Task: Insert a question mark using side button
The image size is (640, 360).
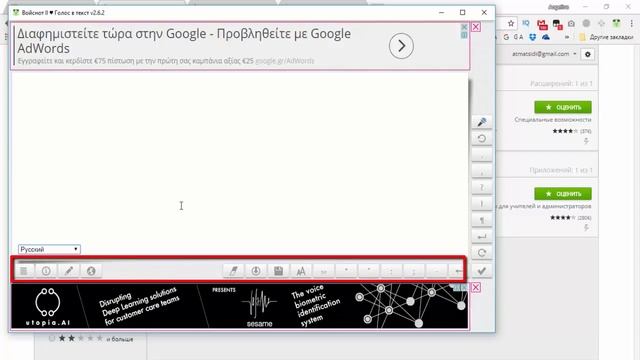Action: 482,187
